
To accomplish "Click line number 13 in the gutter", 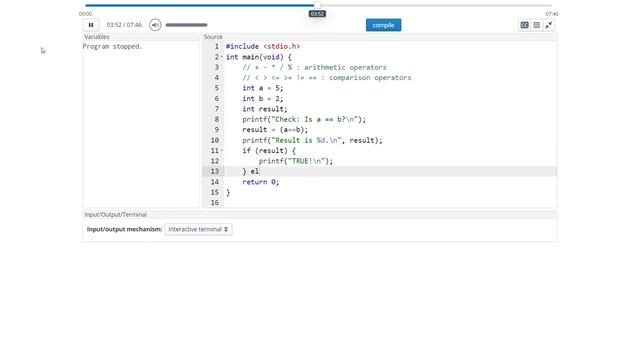I will pyautogui.click(x=215, y=171).
